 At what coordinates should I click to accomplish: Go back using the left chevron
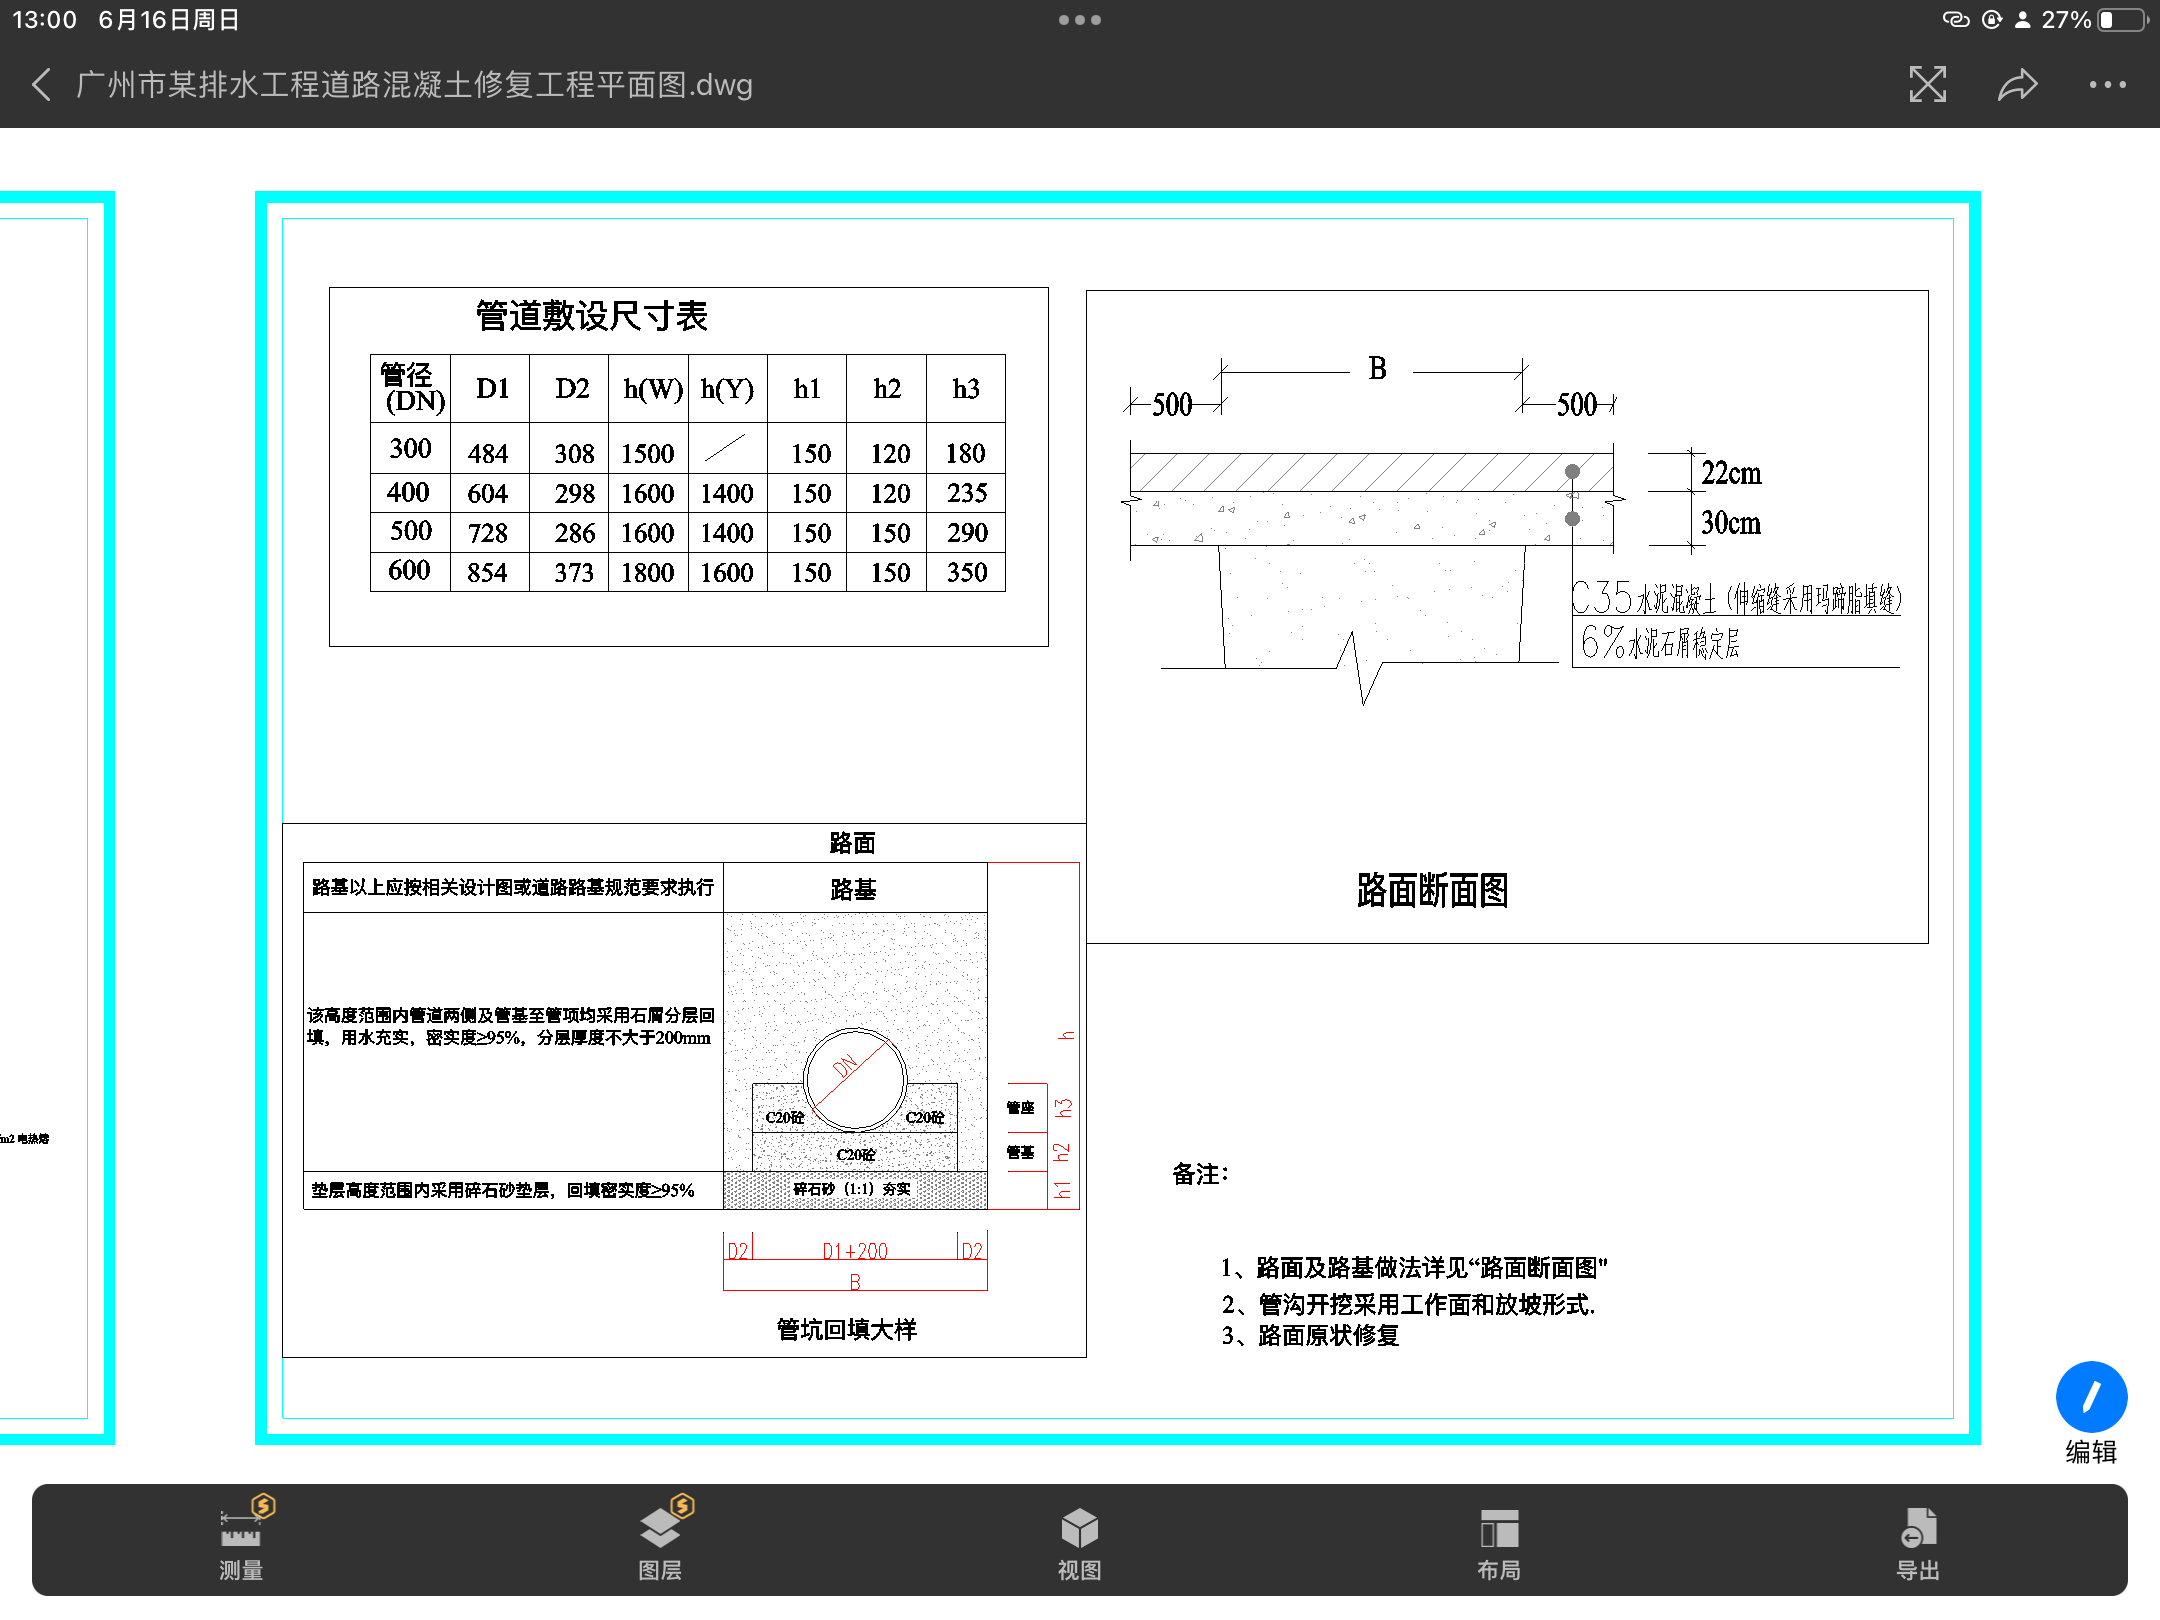41,85
